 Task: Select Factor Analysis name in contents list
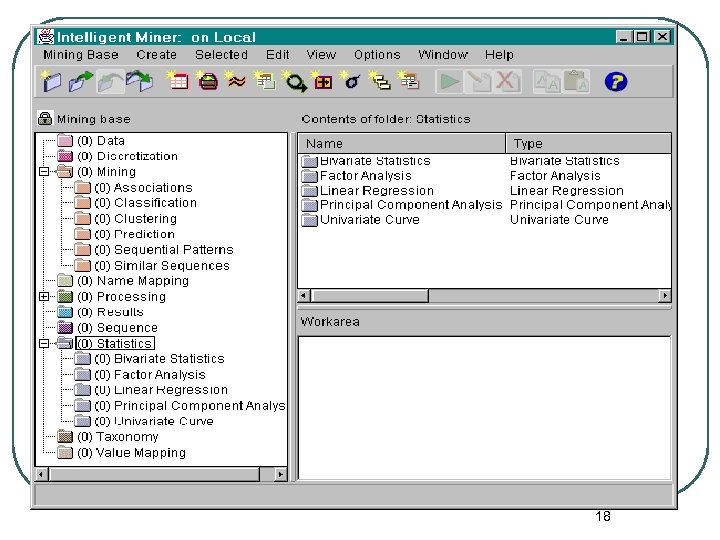pyautogui.click(x=366, y=176)
